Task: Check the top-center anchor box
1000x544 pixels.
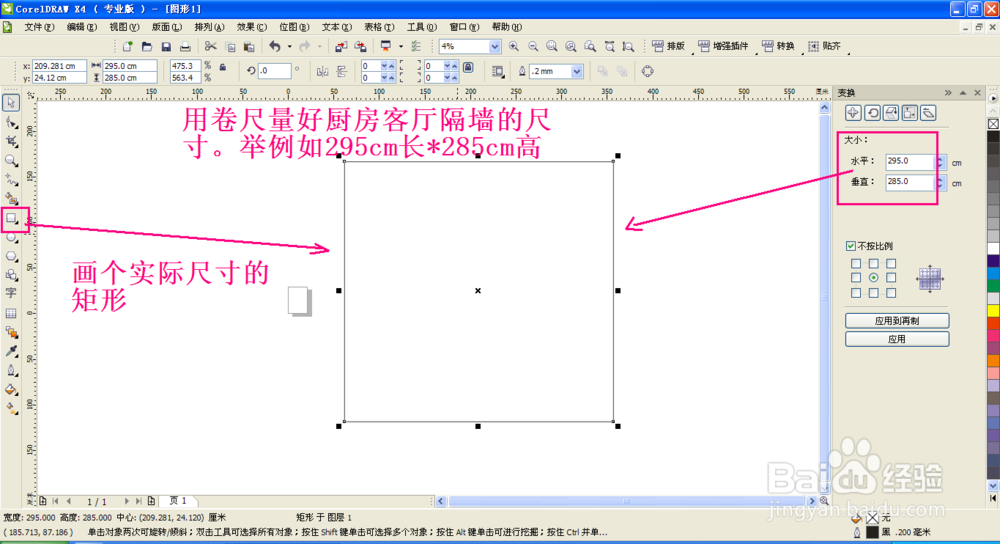Action: [x=873, y=263]
